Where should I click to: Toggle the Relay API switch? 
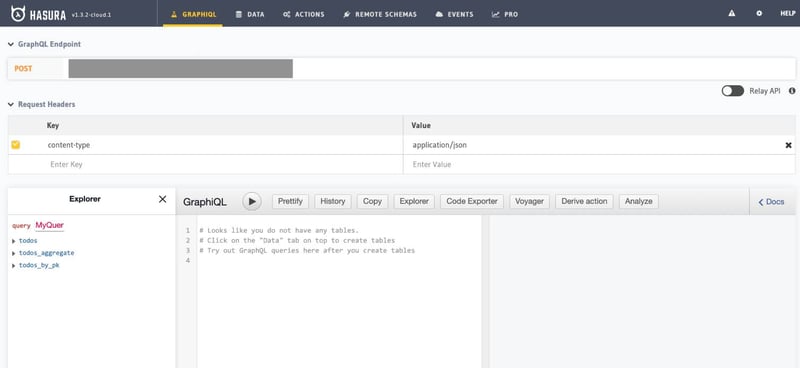[732, 91]
